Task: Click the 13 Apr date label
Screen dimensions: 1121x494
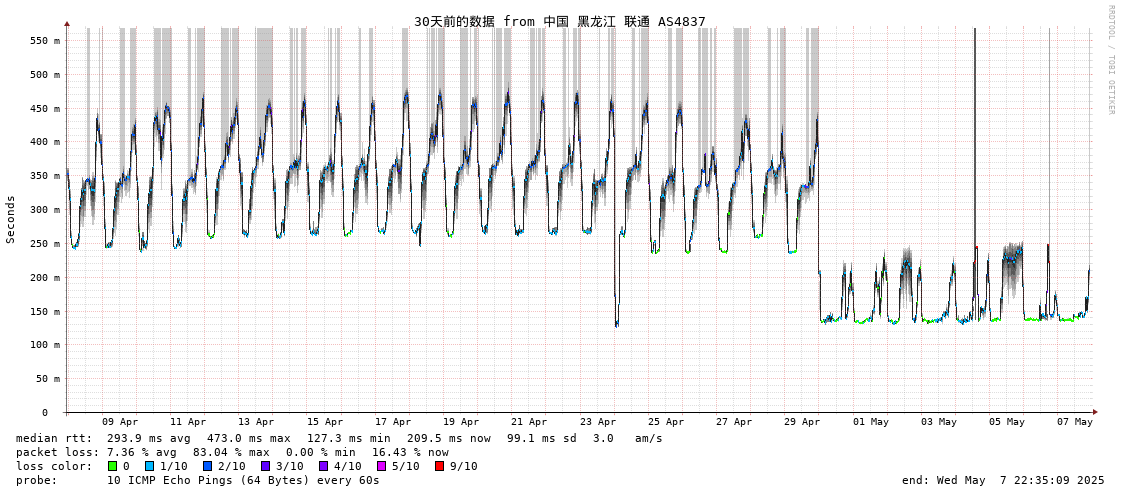Action: [256, 423]
